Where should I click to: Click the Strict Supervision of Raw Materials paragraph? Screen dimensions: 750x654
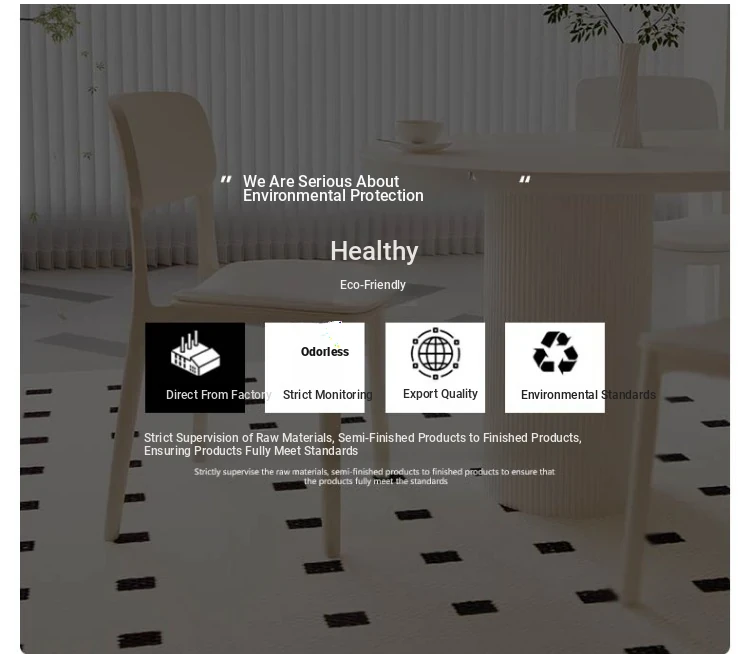tap(363, 444)
